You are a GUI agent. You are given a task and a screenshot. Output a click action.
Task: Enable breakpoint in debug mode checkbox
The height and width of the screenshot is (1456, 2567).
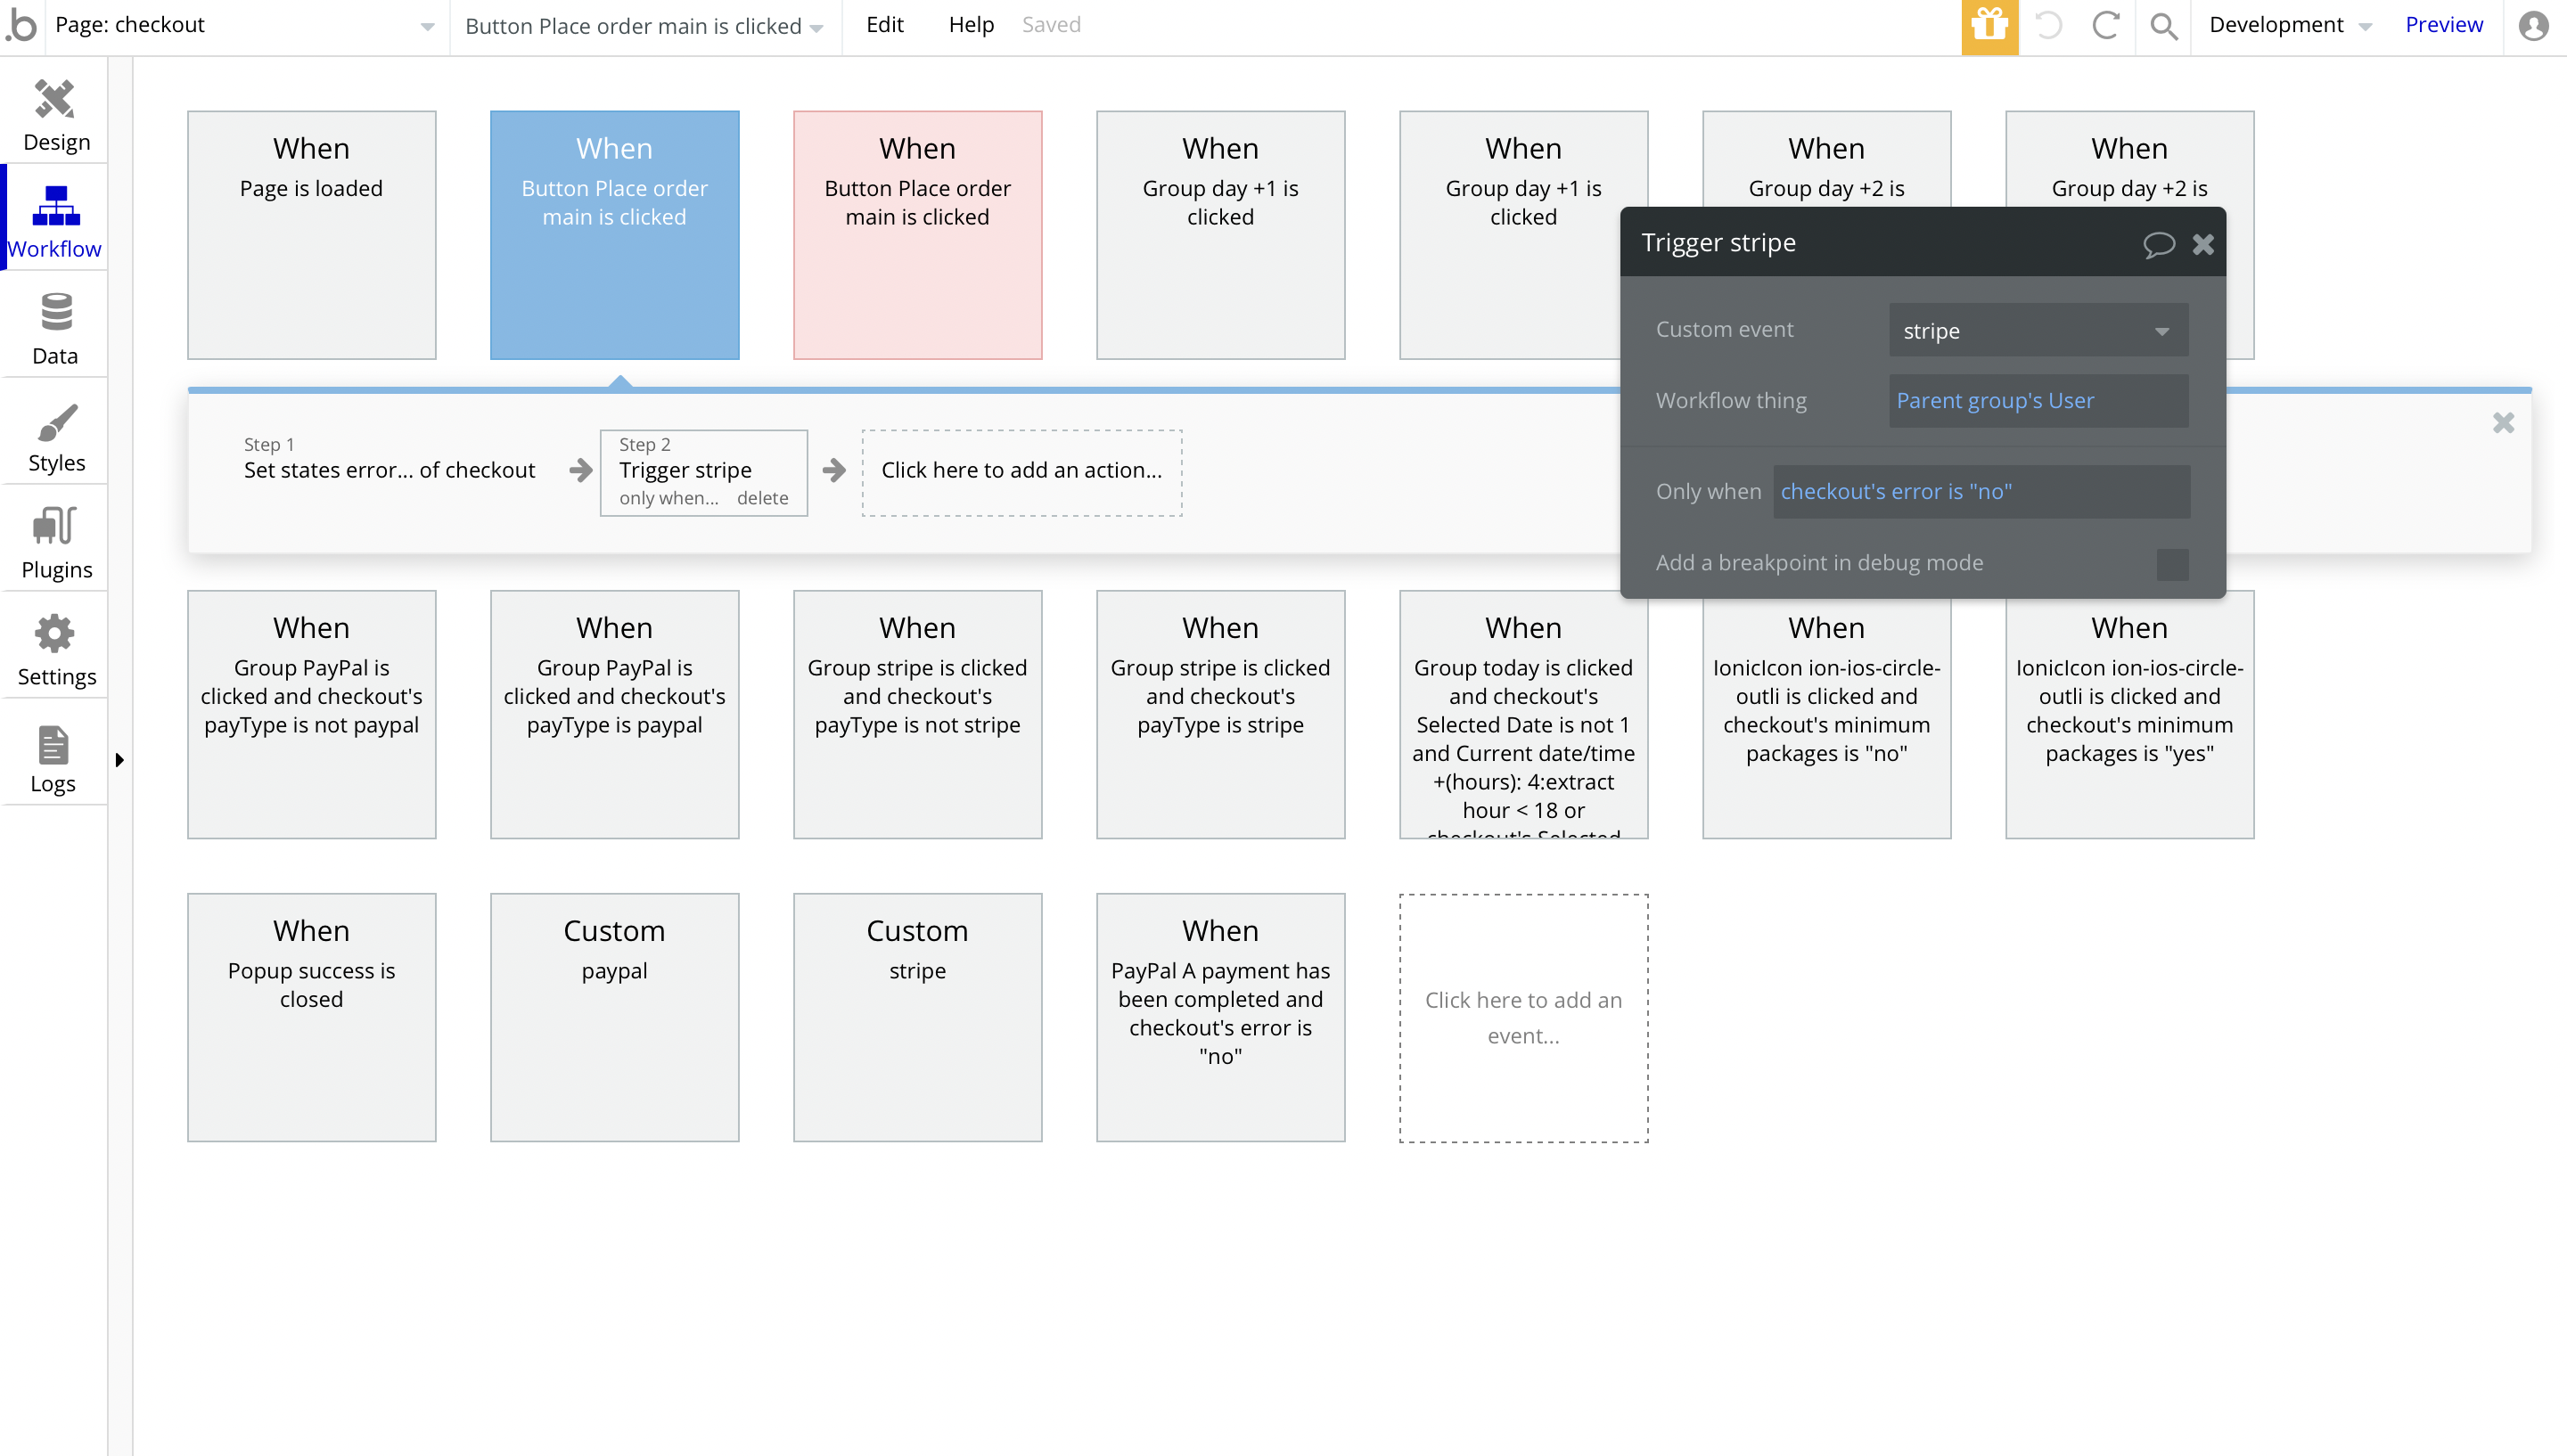[x=2172, y=564]
